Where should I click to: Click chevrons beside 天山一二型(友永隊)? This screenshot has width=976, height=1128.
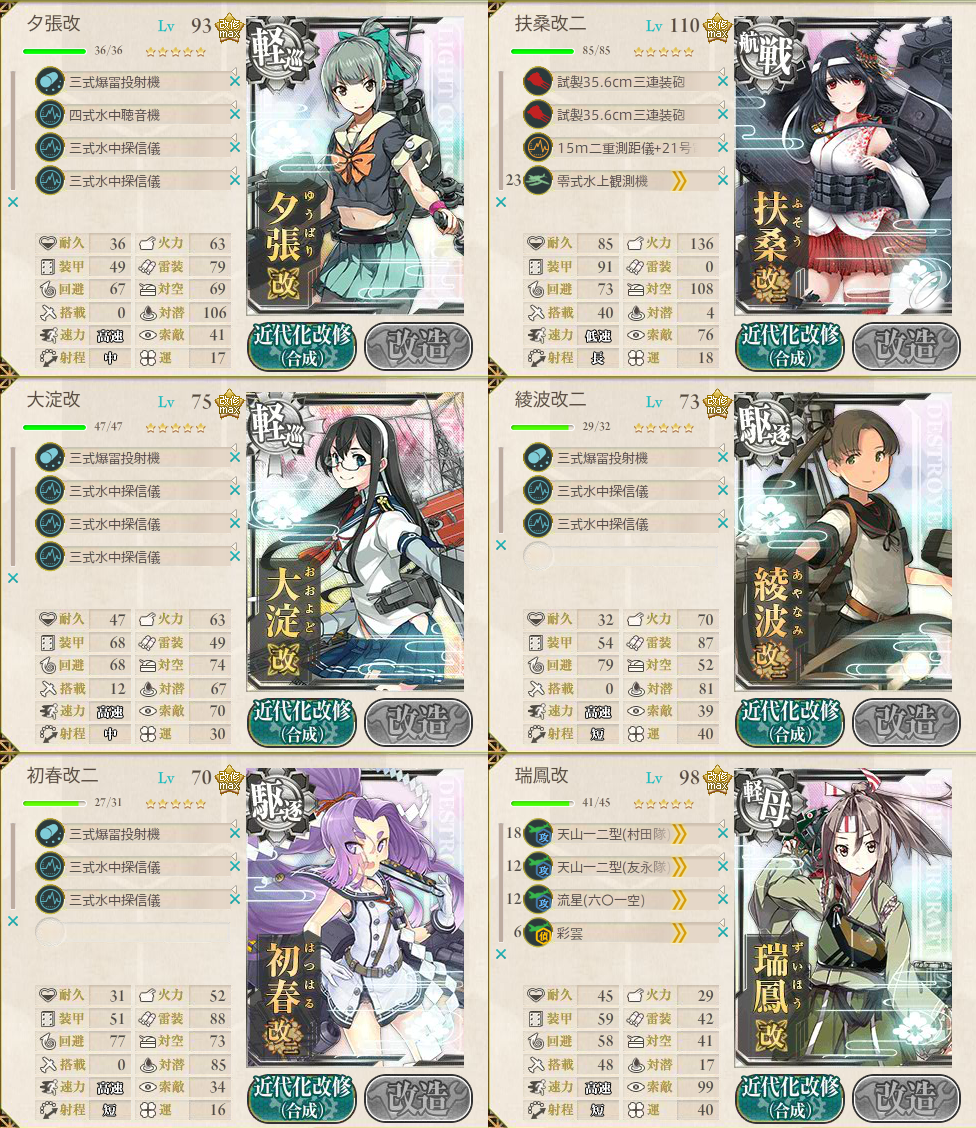coord(679,868)
